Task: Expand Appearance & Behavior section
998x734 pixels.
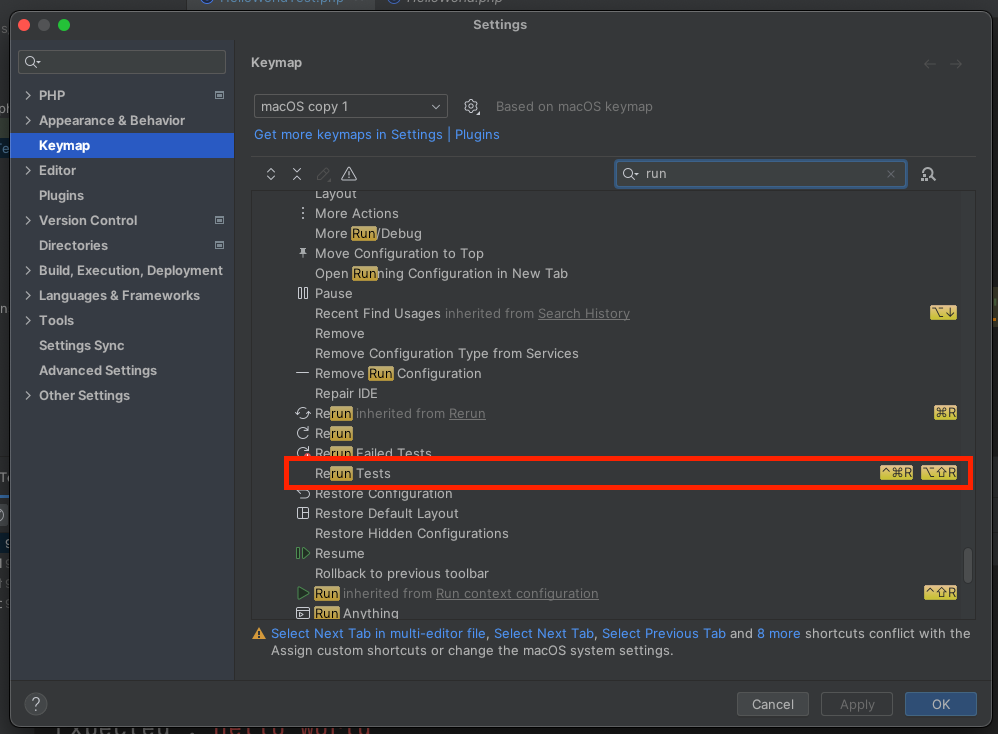Action: click(x=28, y=120)
